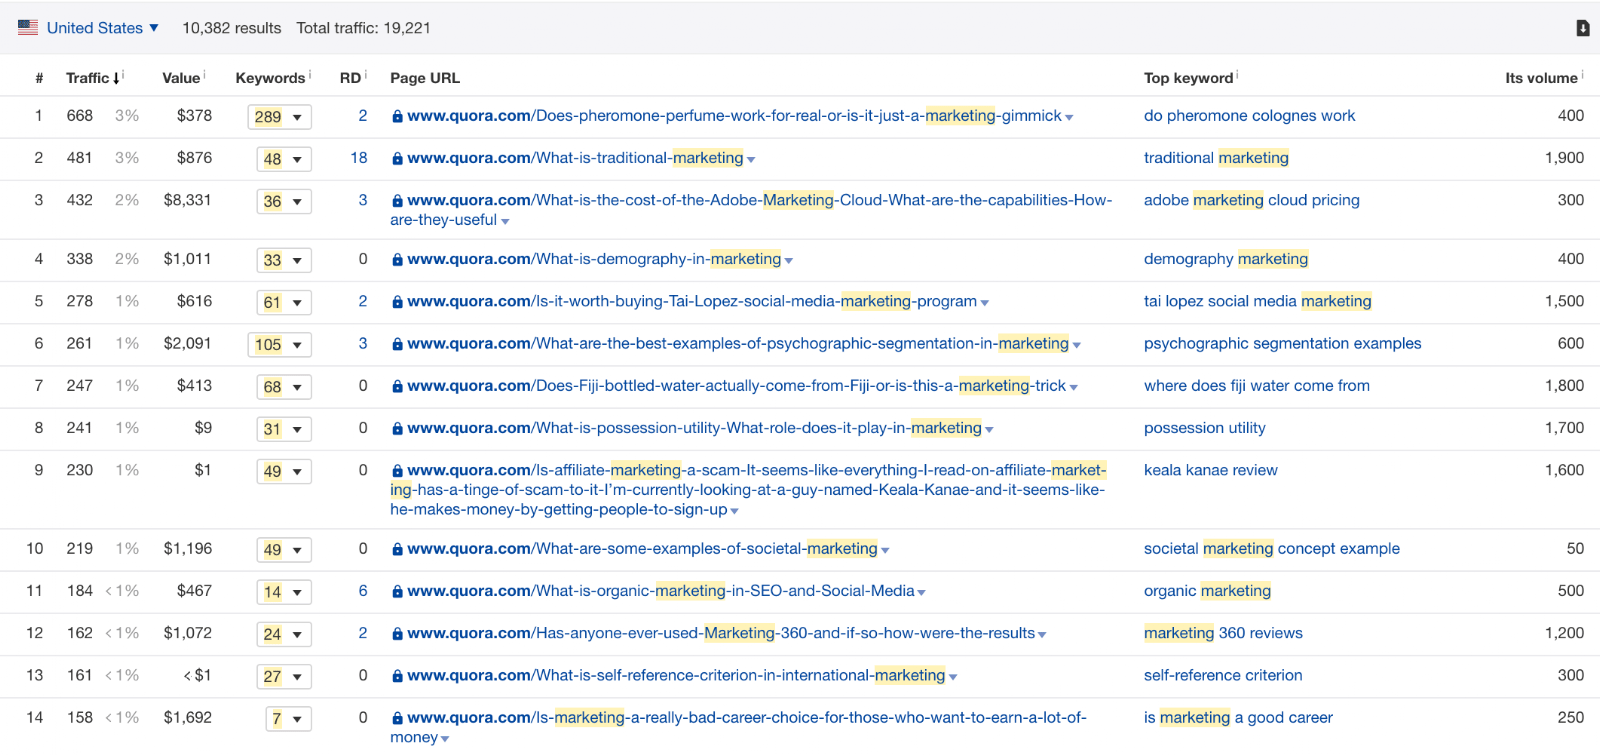Click the lock icon on the traditional-marketing URL

(x=397, y=159)
